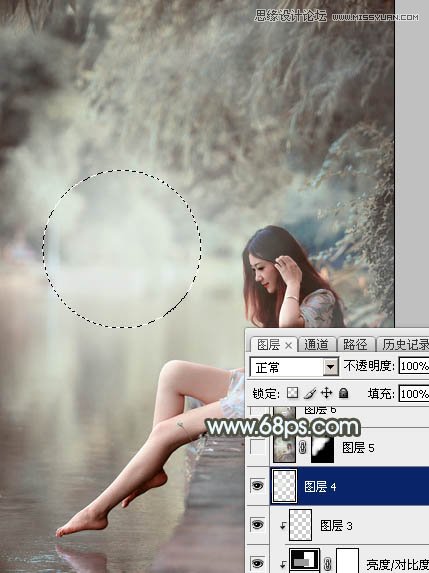Viewport: 429px width, 573px height.
Task: Select the 图层 5 image thumbnail
Action: [284, 448]
